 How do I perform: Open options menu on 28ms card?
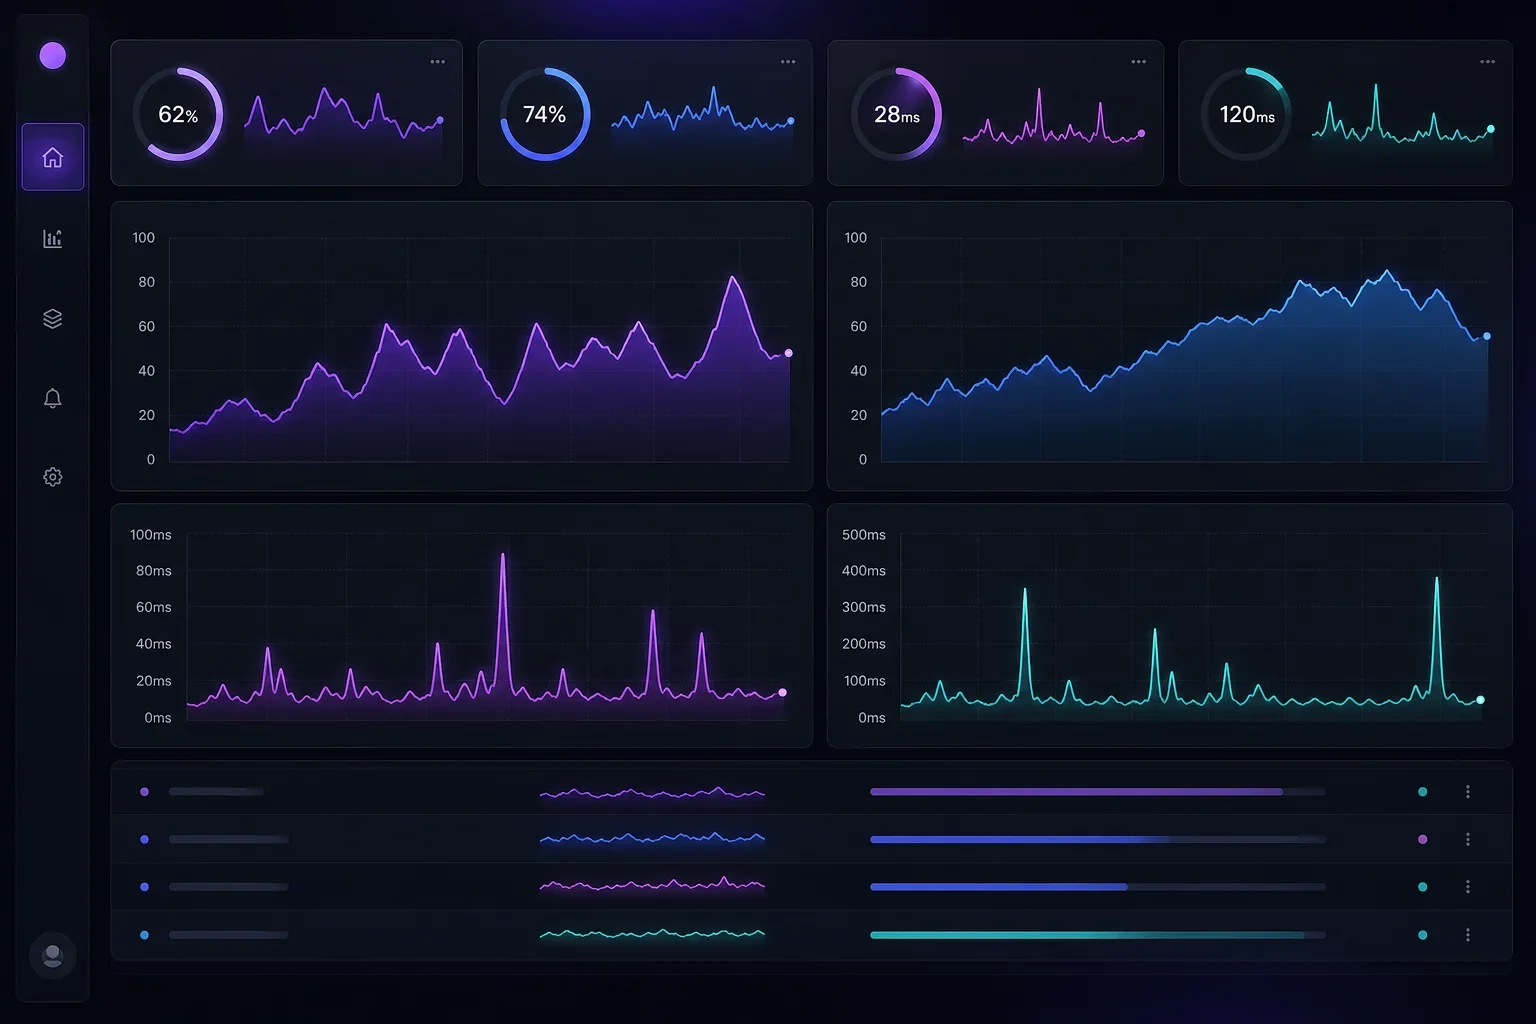click(x=1138, y=62)
